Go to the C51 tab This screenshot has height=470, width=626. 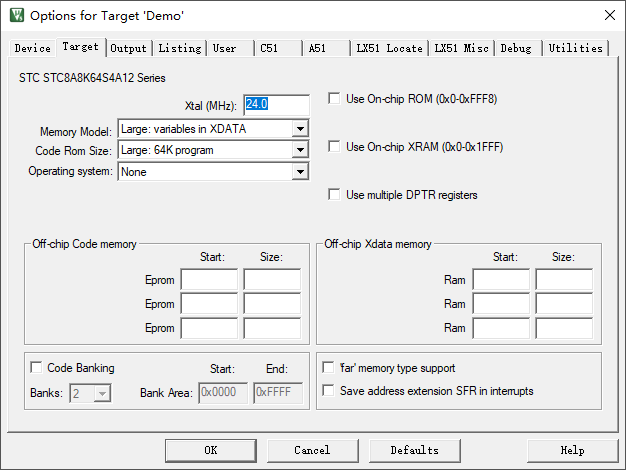point(269,48)
